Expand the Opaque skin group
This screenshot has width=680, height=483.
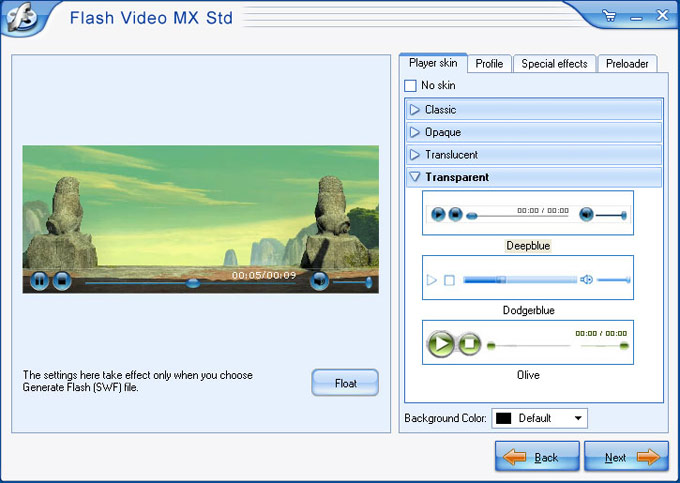[534, 132]
